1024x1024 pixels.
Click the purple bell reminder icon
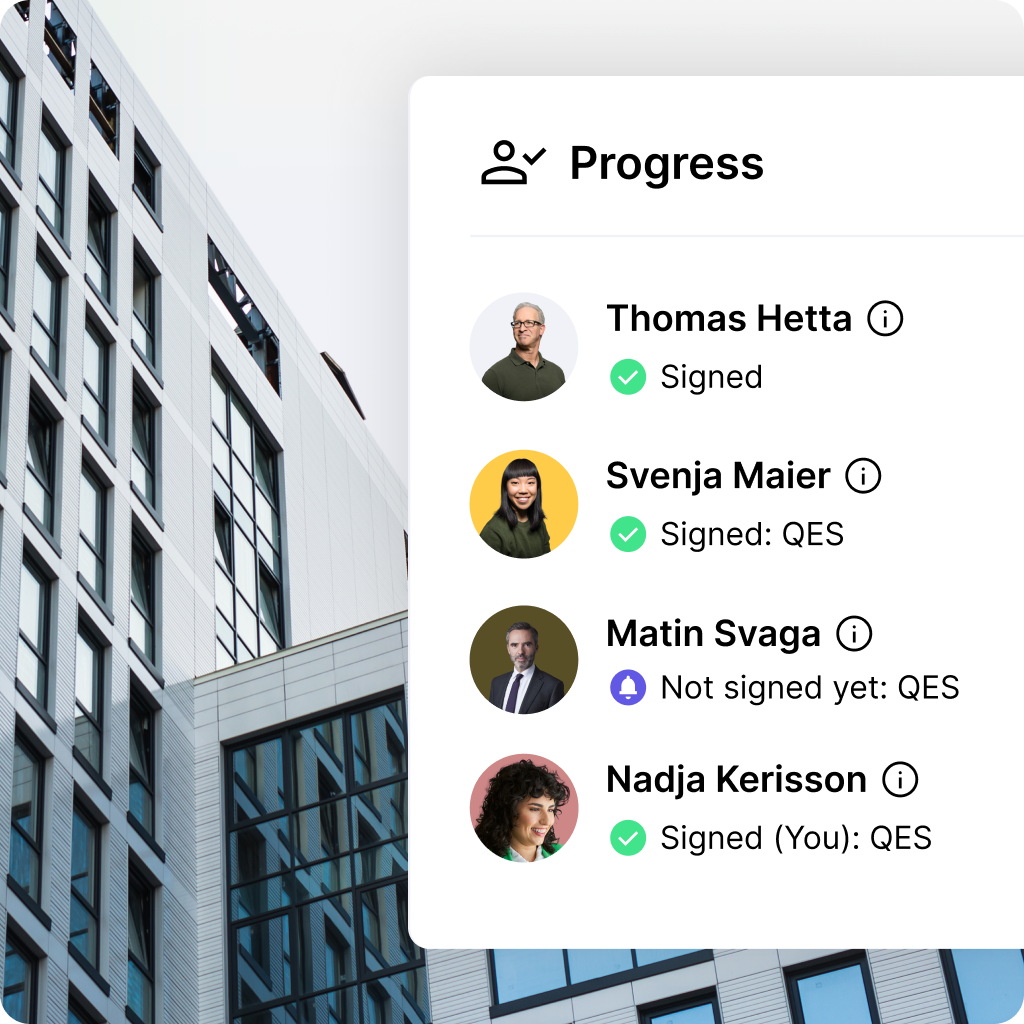click(628, 687)
